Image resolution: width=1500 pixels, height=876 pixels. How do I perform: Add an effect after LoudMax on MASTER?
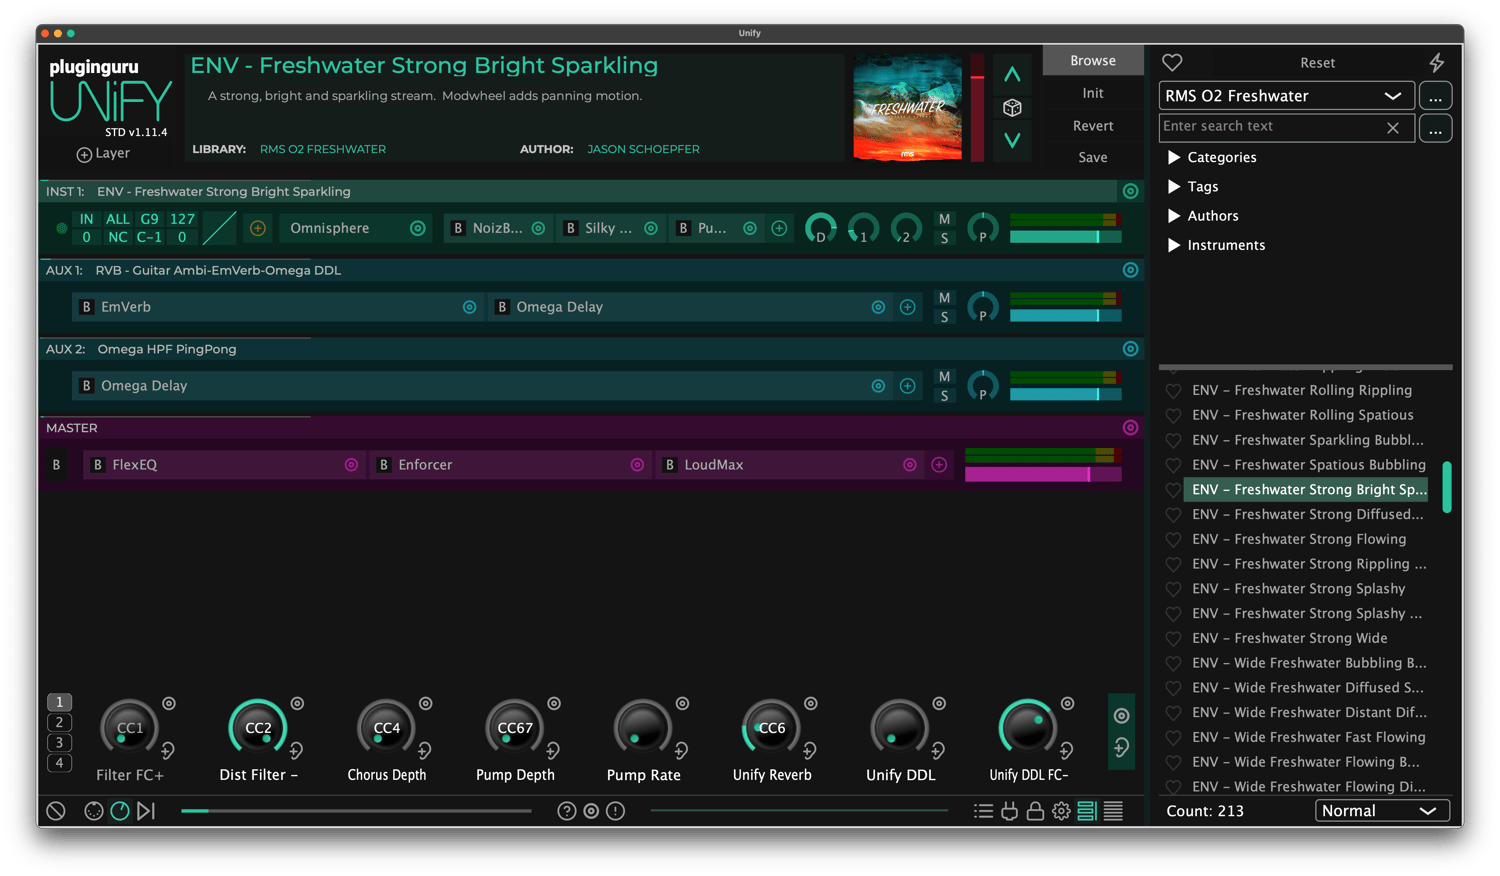939,465
